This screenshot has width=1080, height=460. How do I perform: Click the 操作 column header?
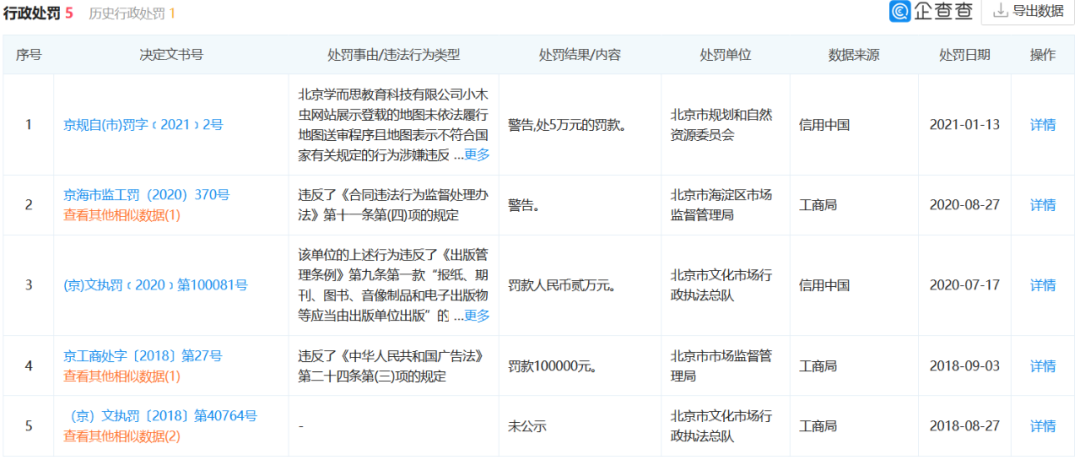pyautogui.click(x=1043, y=55)
